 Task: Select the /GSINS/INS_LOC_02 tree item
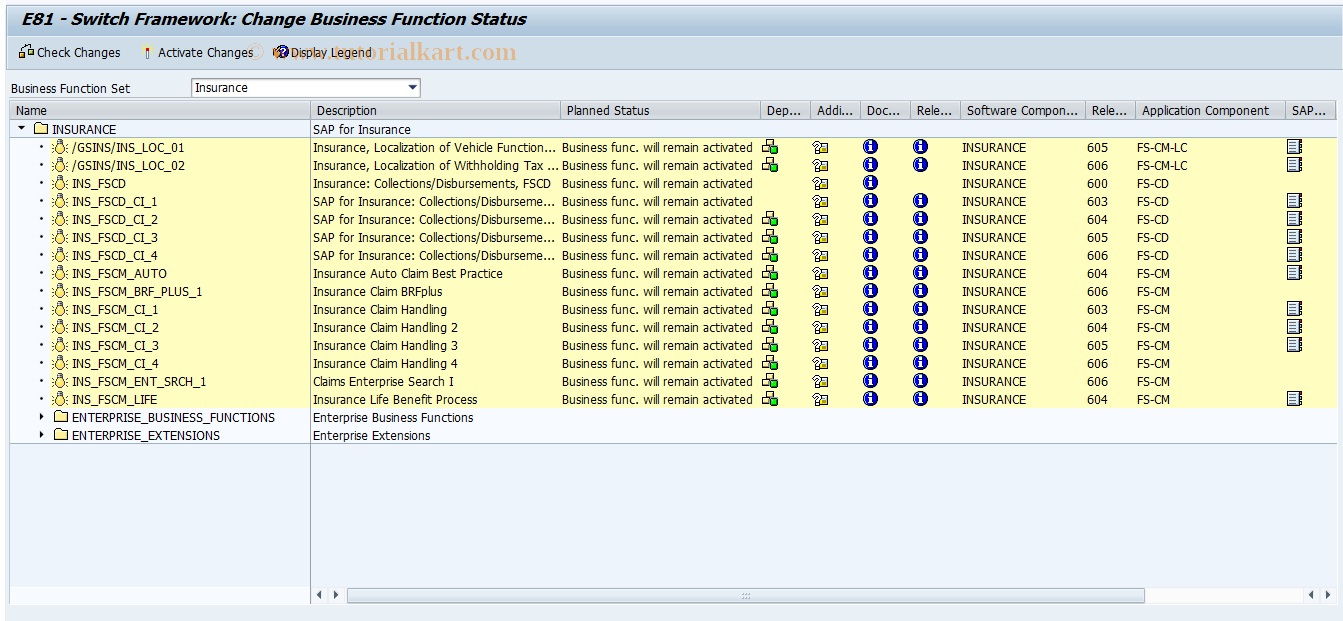coord(128,165)
